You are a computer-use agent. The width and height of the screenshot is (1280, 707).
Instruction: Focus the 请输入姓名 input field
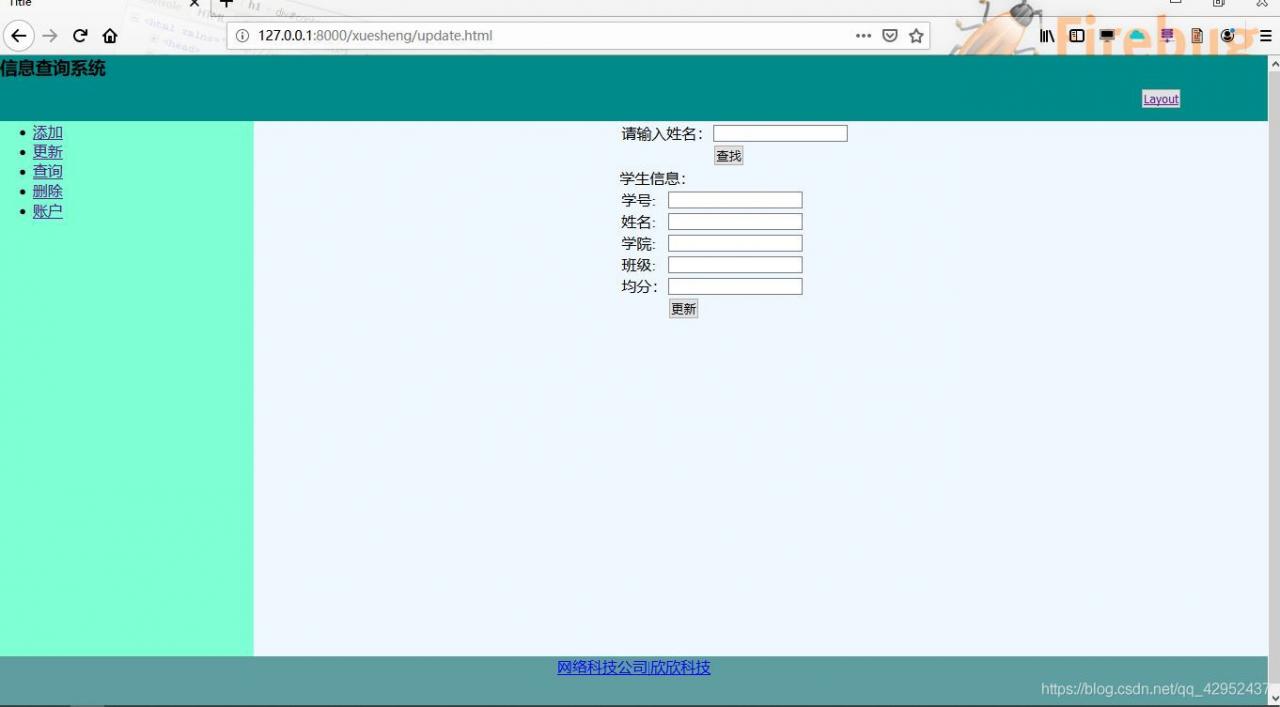coord(780,134)
